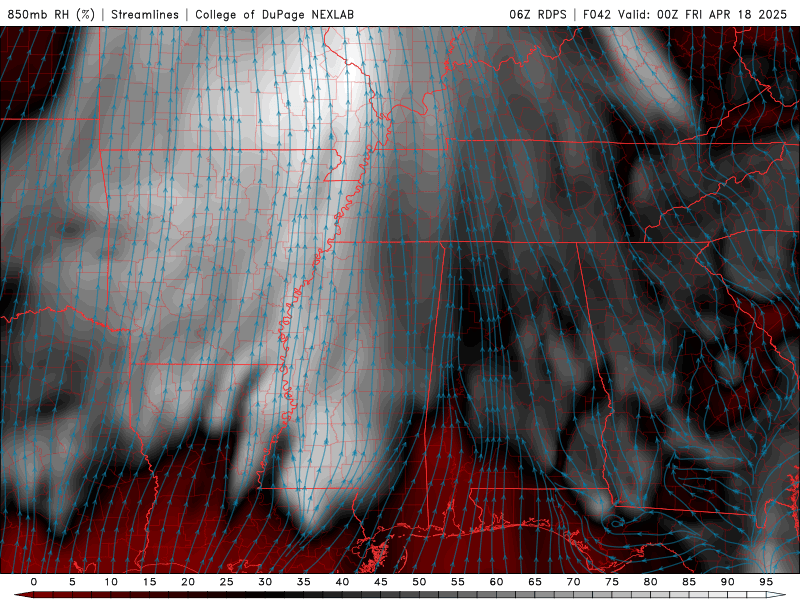Image resolution: width=800 pixels, height=600 pixels.
Task: Select the 10 value on the color scale
Action: pyautogui.click(x=111, y=582)
